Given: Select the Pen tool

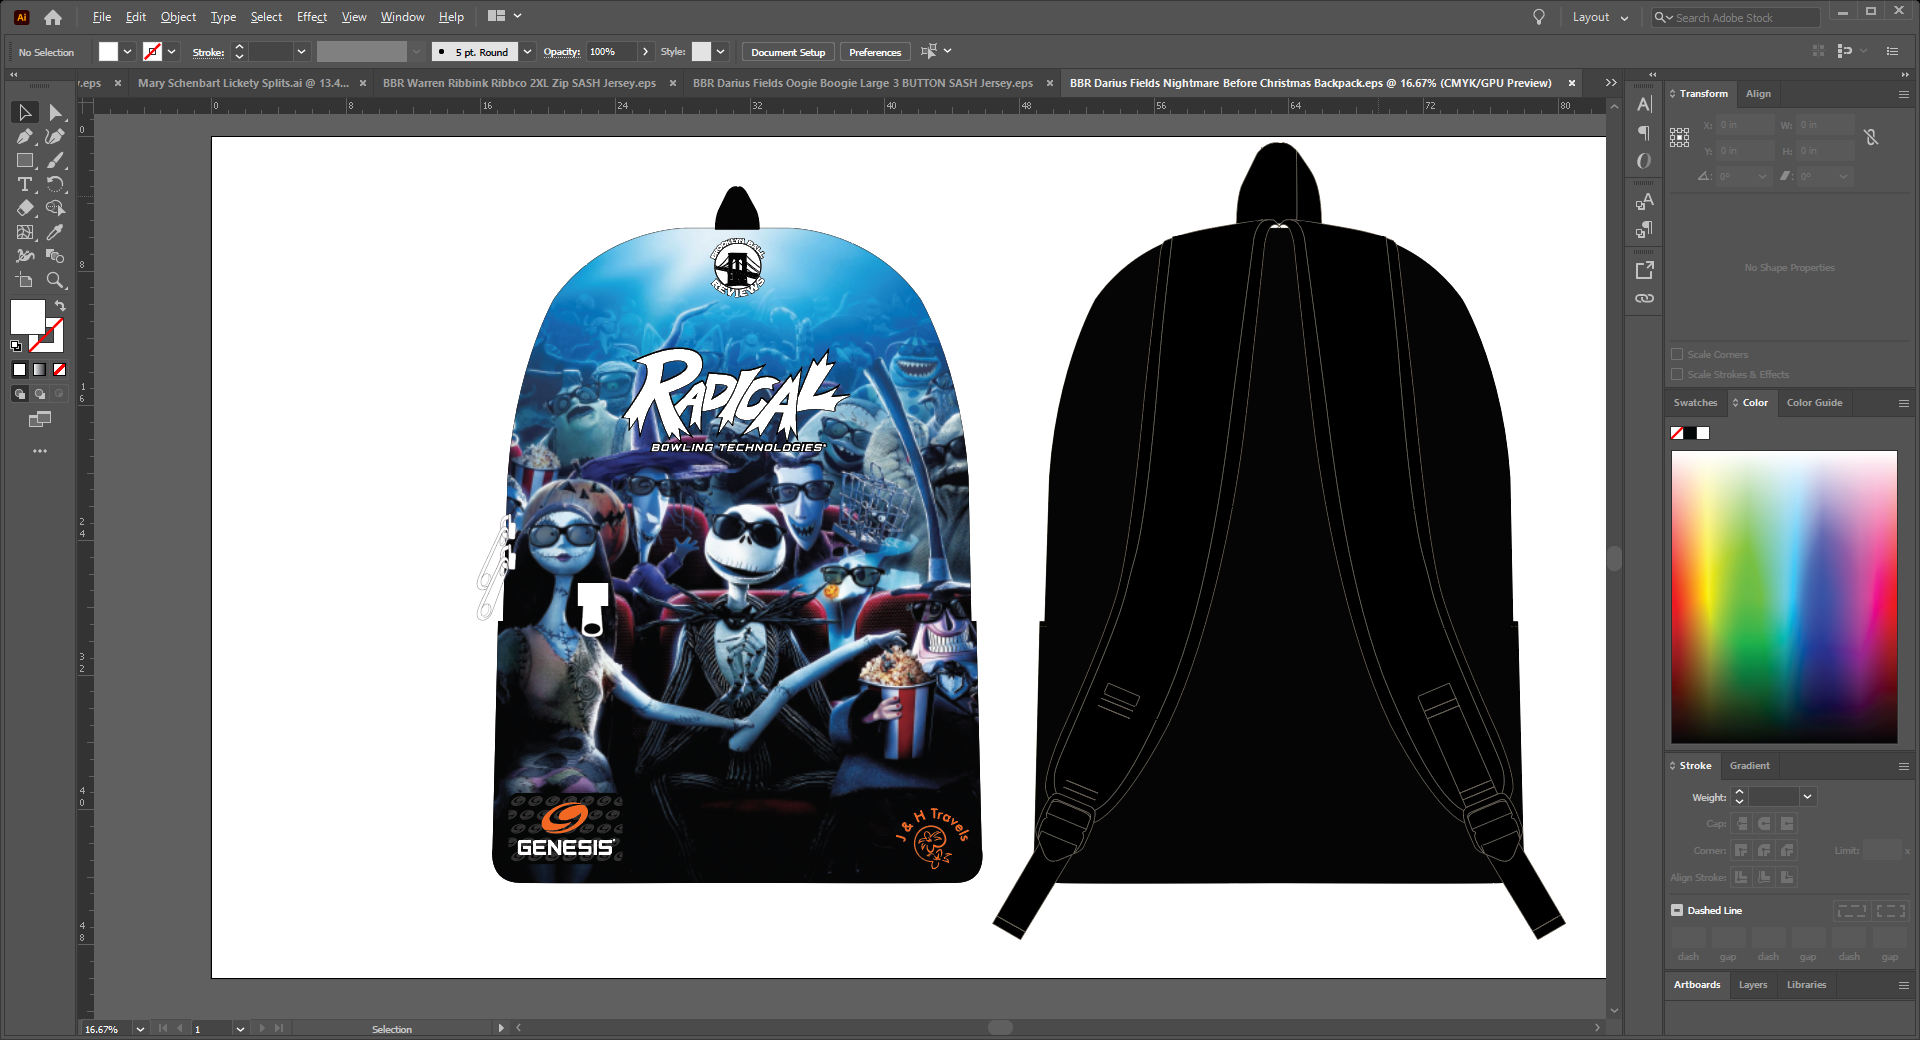Looking at the screenshot, I should 25,136.
